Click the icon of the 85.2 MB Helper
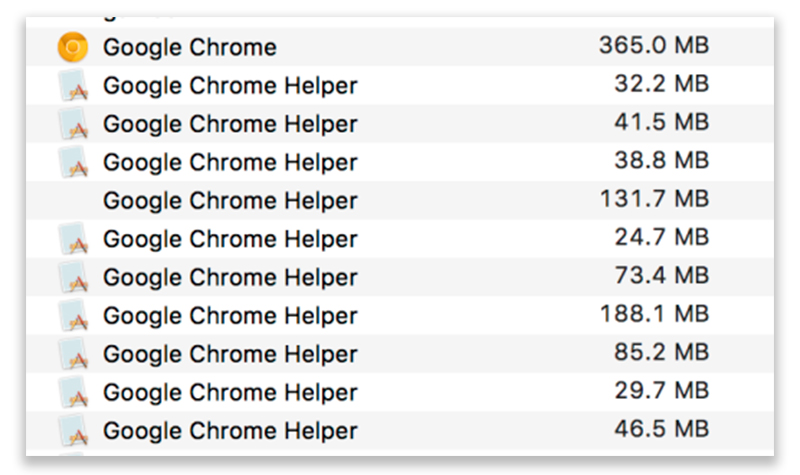Image resolution: width=800 pixels, height=475 pixels. 73,354
